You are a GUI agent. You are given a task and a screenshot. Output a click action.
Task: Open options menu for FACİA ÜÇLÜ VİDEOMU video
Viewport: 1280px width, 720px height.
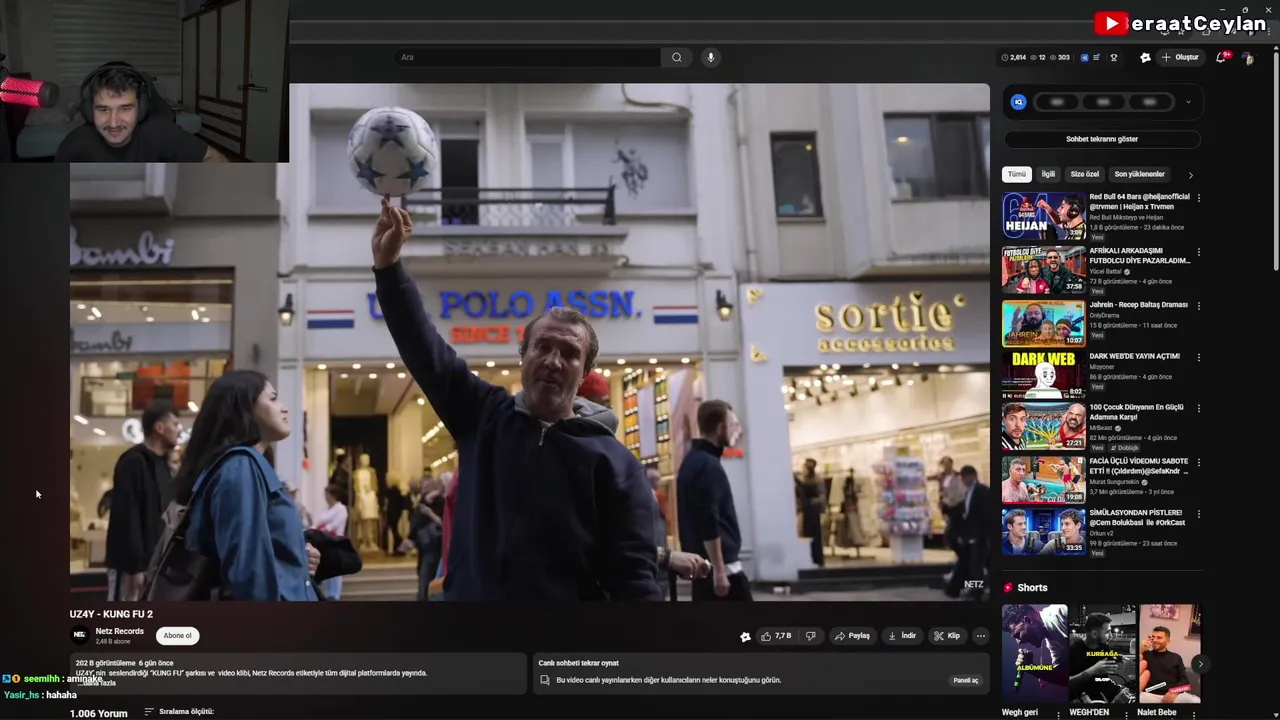tap(1198, 463)
